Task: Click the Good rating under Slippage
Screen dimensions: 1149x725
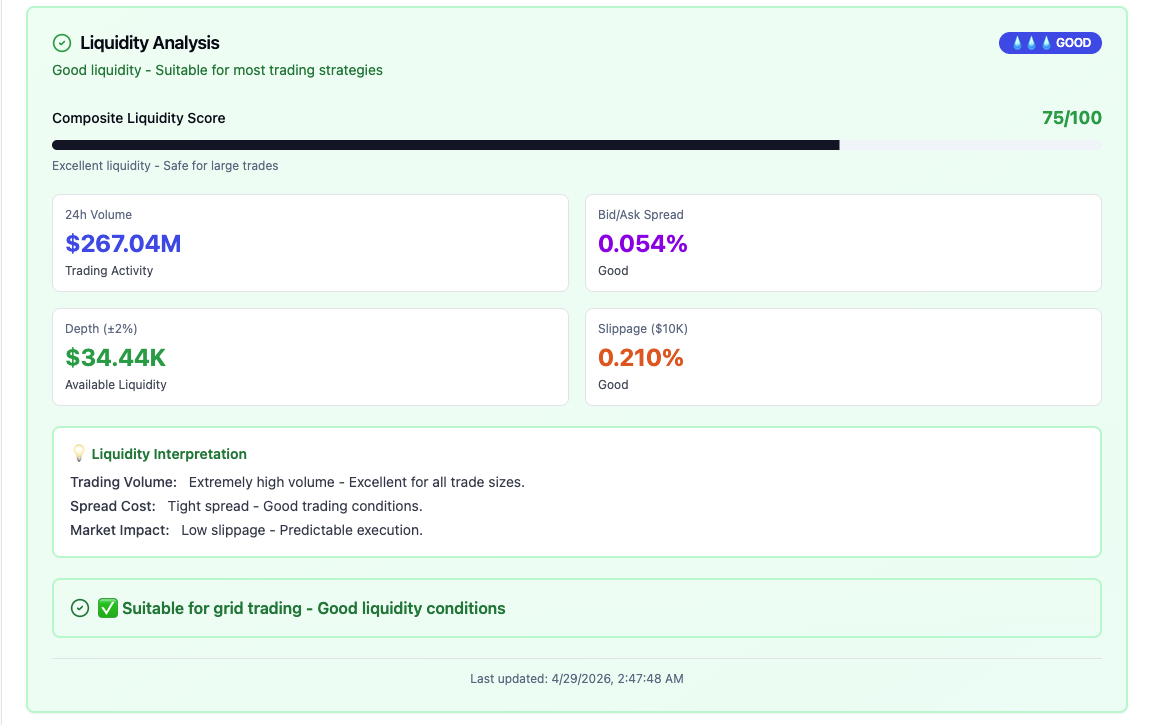Action: coord(613,385)
